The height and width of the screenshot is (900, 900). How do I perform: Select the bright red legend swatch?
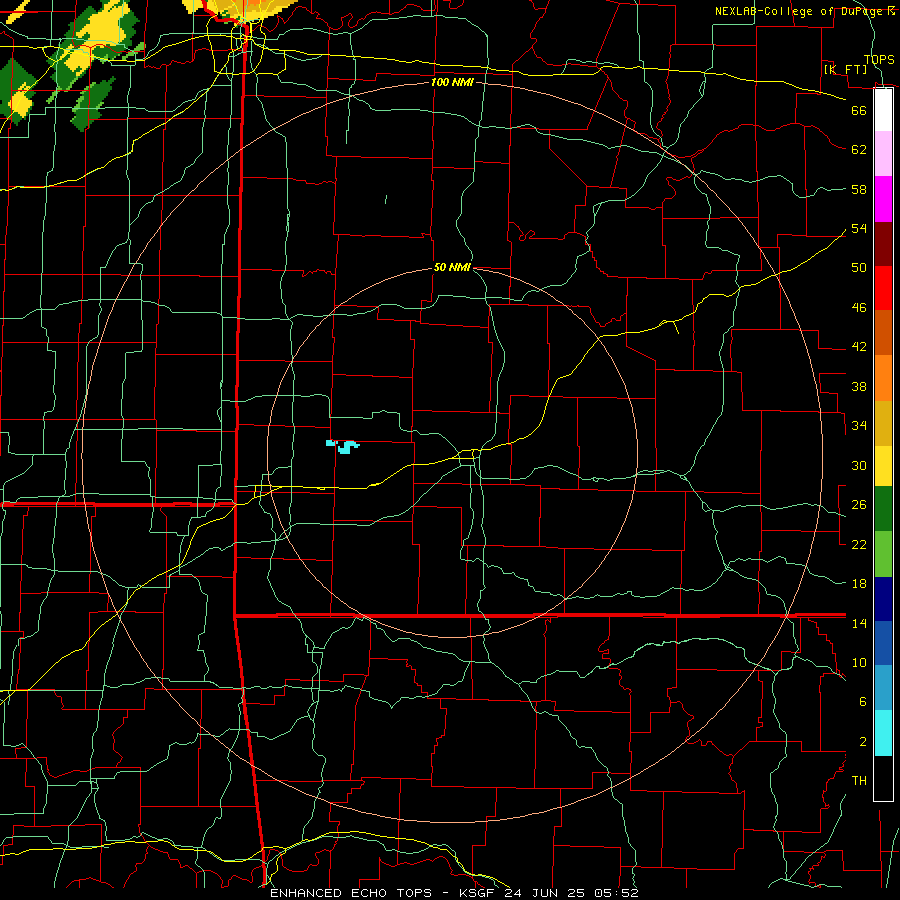pos(883,288)
